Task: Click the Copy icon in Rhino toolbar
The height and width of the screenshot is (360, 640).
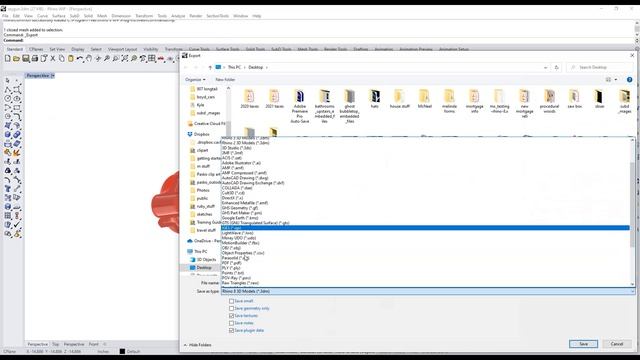Action: [x=62, y=59]
